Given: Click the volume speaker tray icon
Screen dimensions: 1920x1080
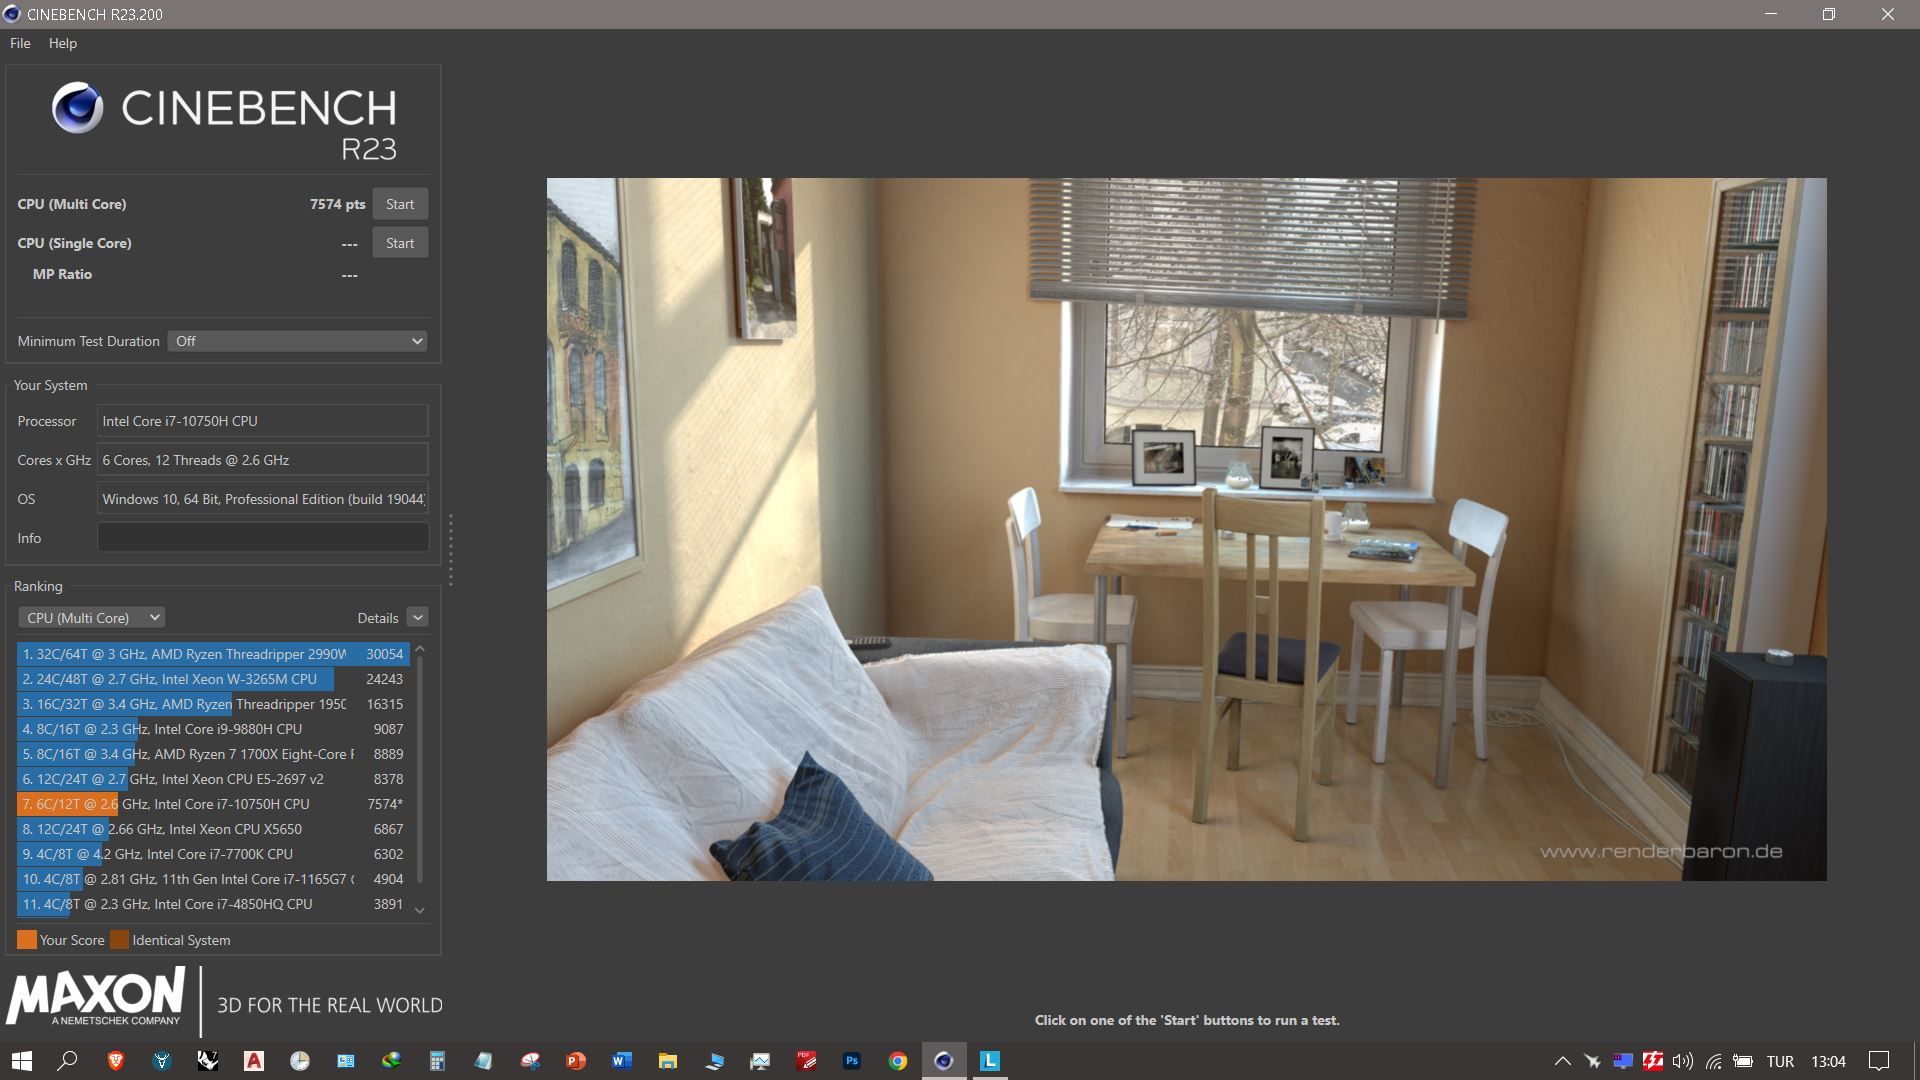Looking at the screenshot, I should 1682,1061.
